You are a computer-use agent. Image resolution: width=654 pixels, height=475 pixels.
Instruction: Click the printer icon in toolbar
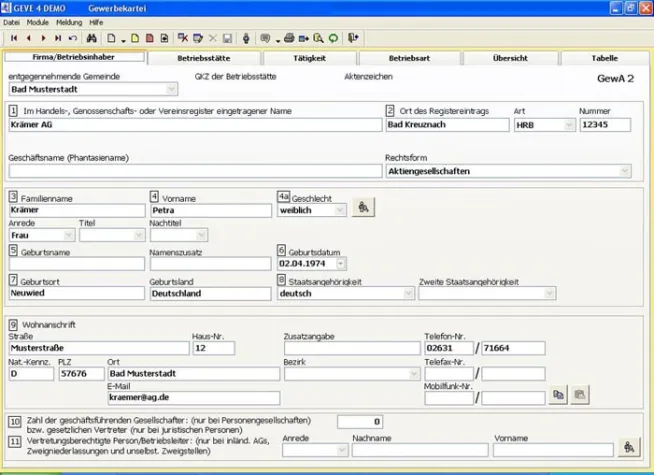click(x=289, y=38)
